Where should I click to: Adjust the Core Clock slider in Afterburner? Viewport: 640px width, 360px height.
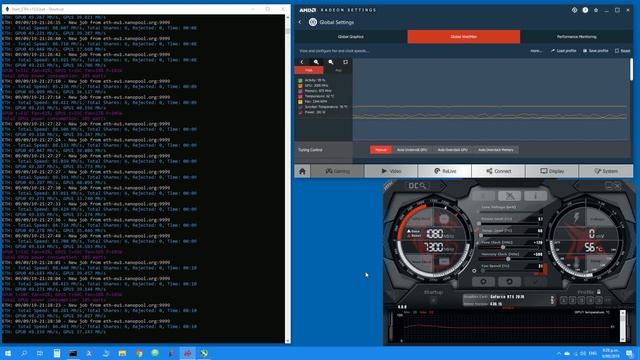coord(508,247)
